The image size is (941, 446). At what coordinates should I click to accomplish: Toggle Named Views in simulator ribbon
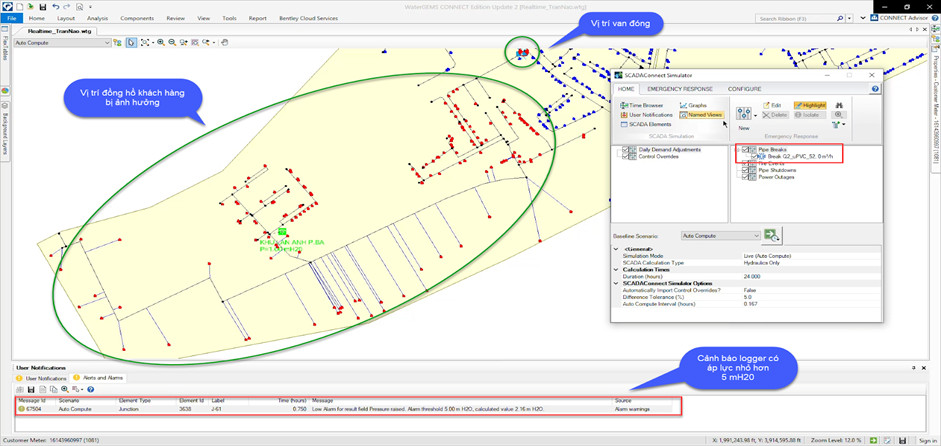pos(702,115)
